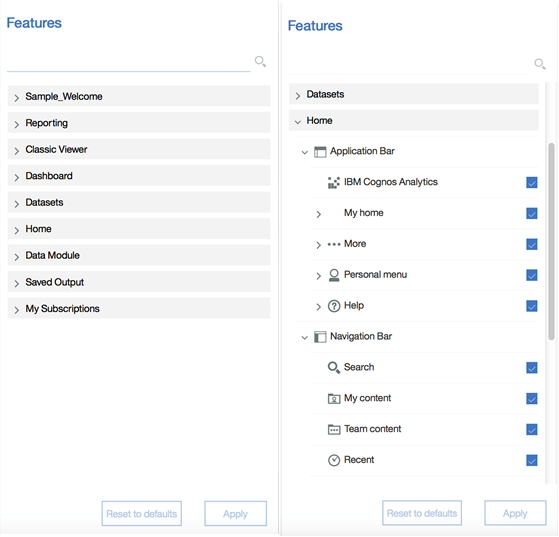
Task: Click the right panel vertical scrollbar
Action: click(551, 242)
